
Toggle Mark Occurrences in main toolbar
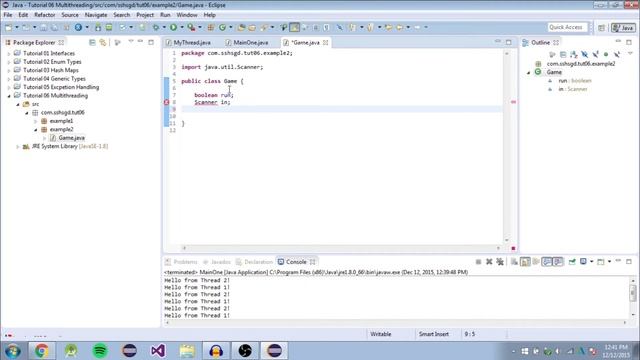tap(294, 27)
